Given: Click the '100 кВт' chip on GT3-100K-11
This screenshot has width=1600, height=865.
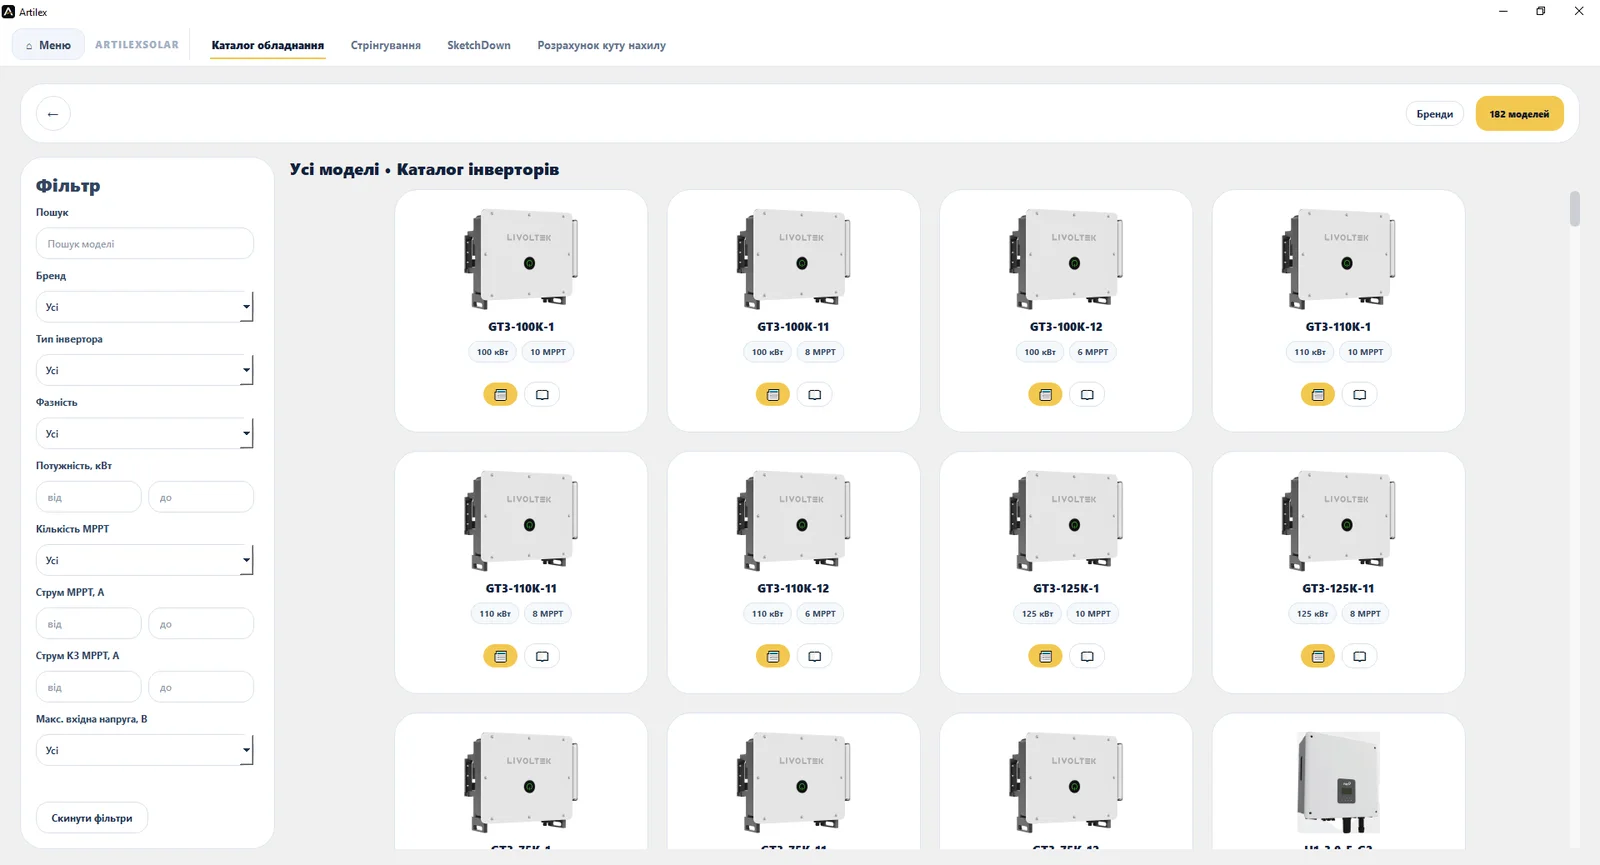Looking at the screenshot, I should 768,352.
